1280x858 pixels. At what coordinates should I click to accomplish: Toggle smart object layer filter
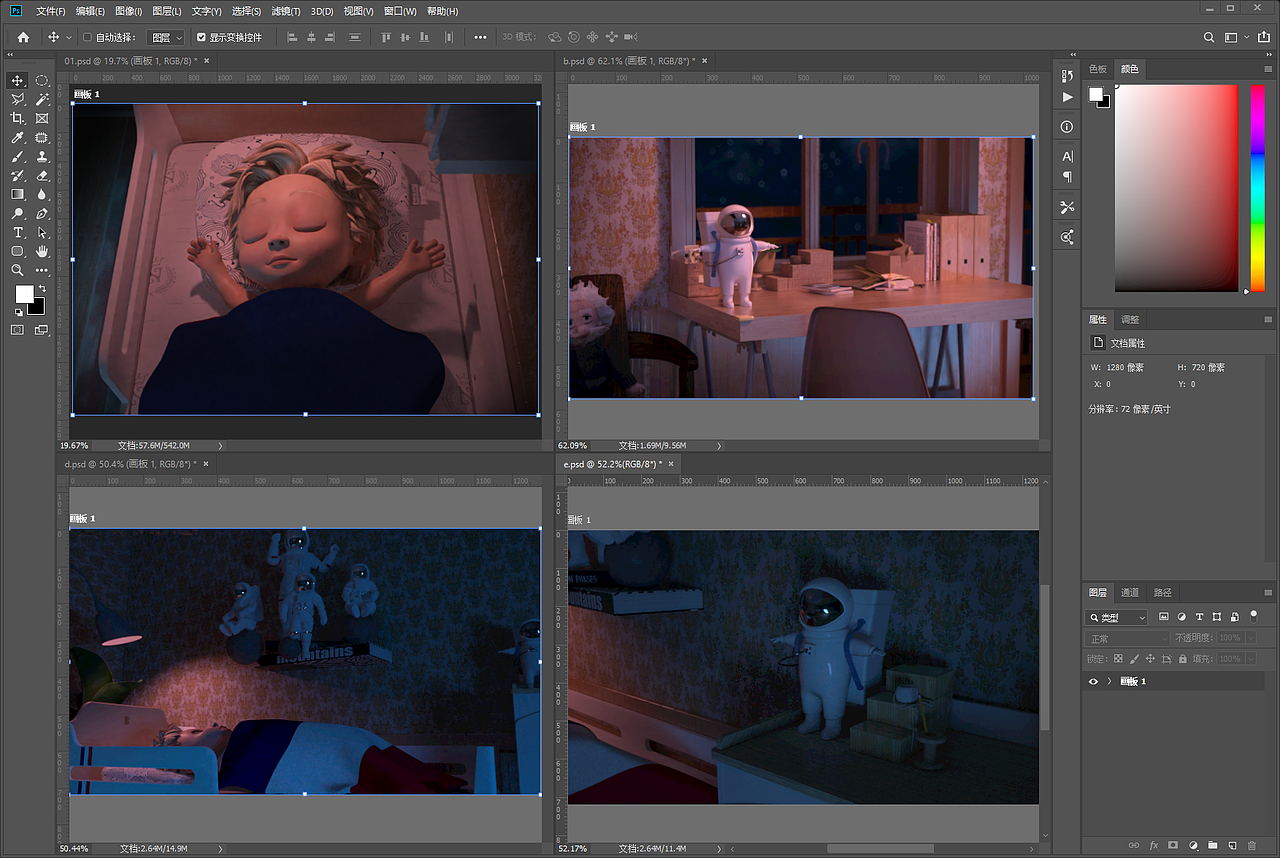pos(1235,617)
